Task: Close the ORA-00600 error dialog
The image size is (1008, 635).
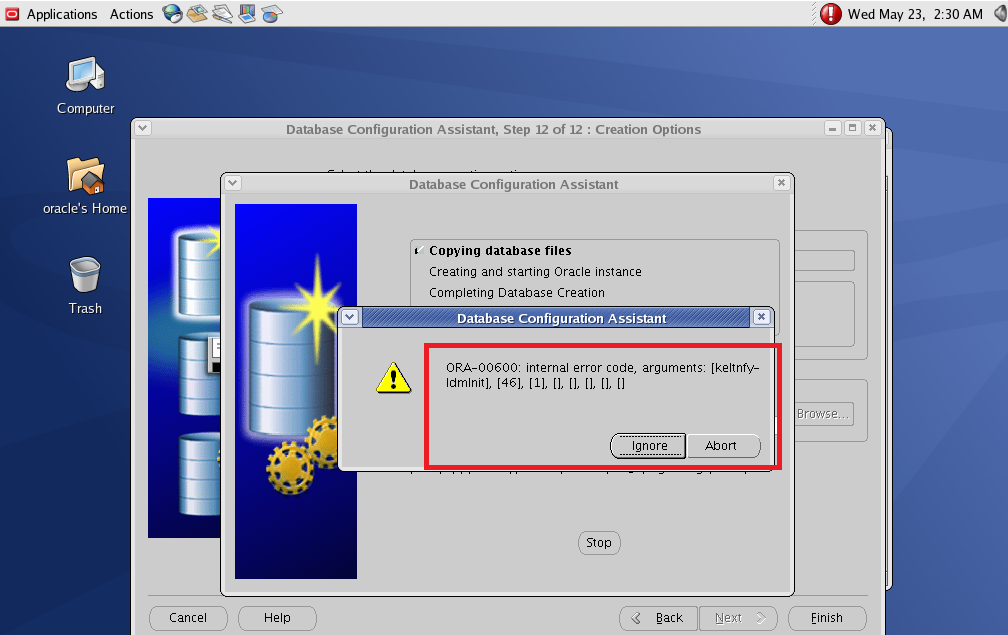Action: click(x=761, y=317)
